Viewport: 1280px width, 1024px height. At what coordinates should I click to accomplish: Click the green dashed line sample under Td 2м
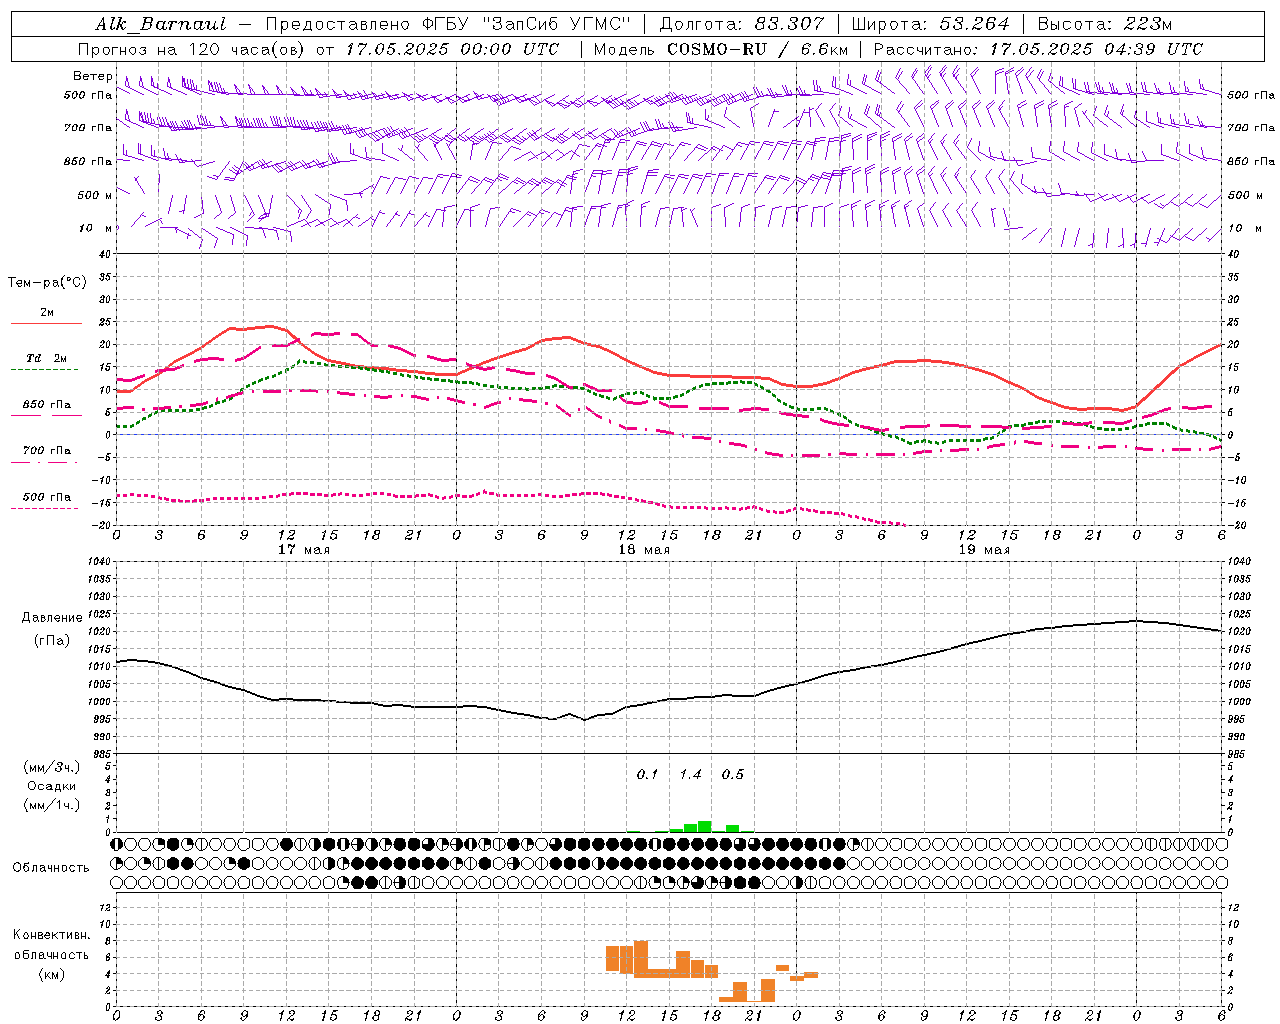click(x=44, y=369)
